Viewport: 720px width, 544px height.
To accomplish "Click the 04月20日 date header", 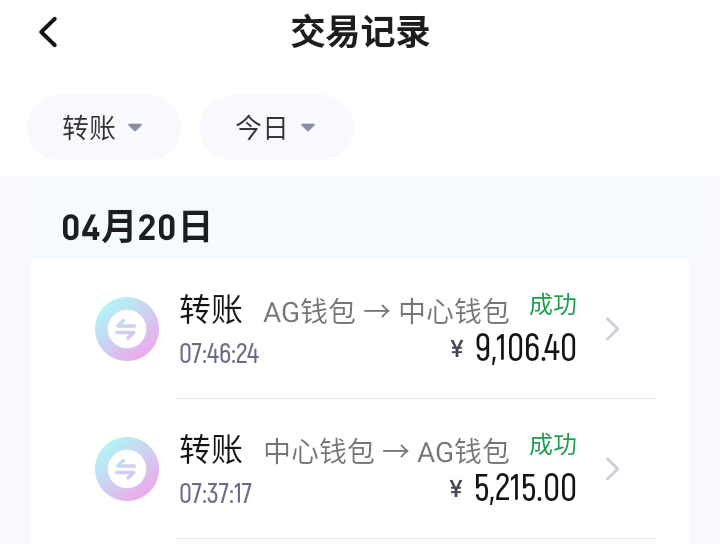I will pos(136,228).
